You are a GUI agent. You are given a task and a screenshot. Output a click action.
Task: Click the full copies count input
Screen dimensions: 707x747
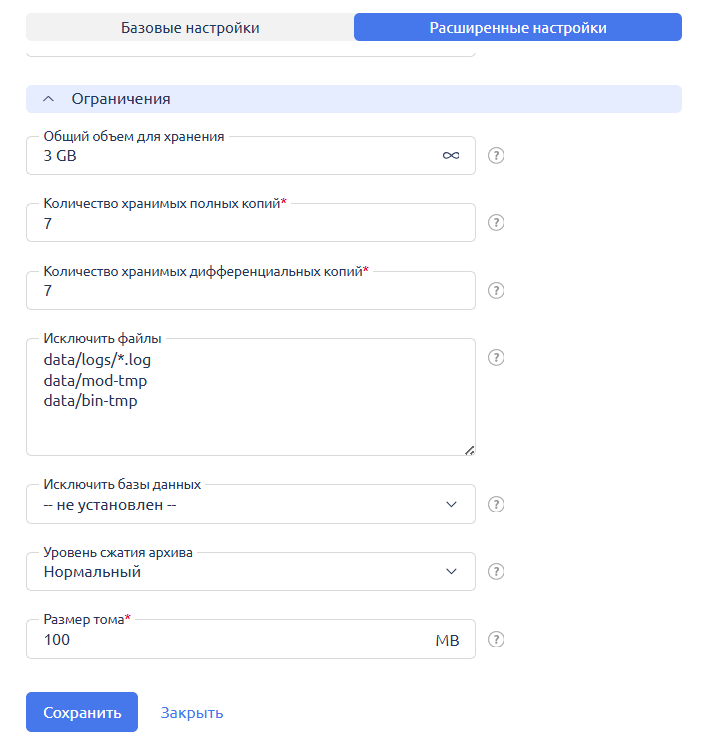point(250,224)
